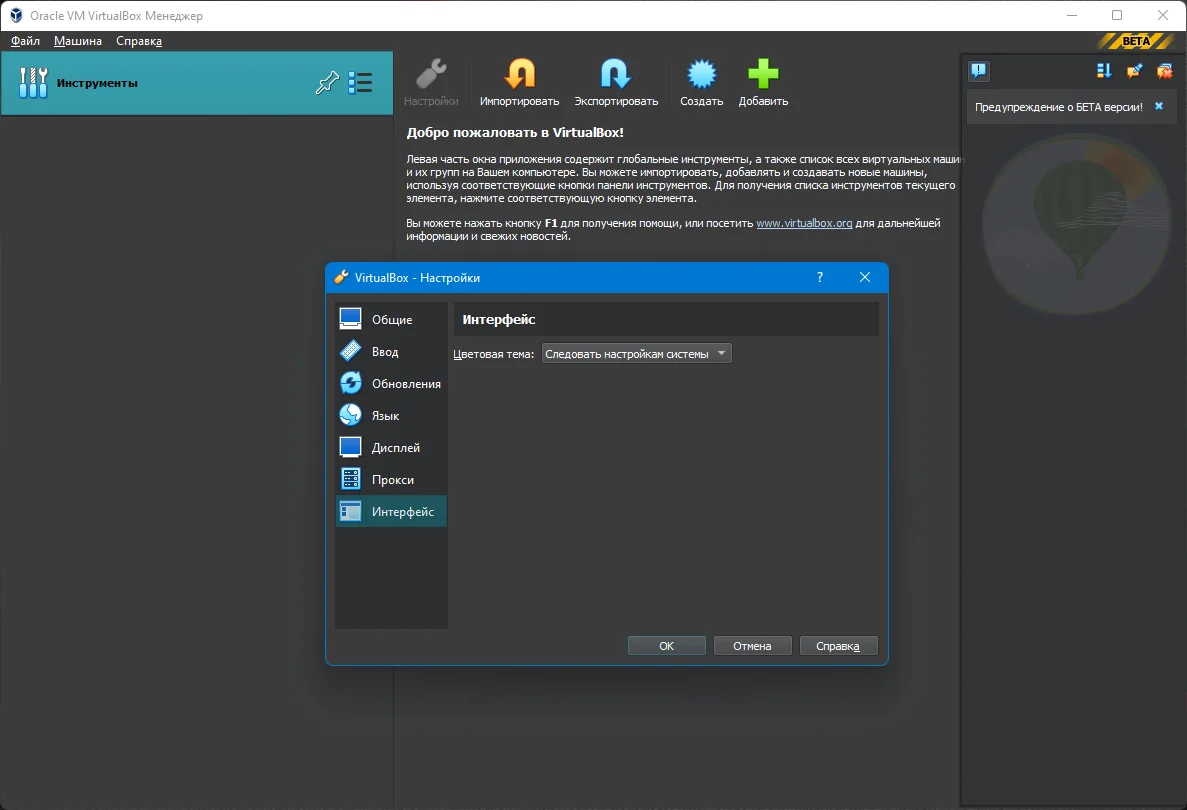
Task: Open the Tools list menu icon
Action: tap(360, 83)
